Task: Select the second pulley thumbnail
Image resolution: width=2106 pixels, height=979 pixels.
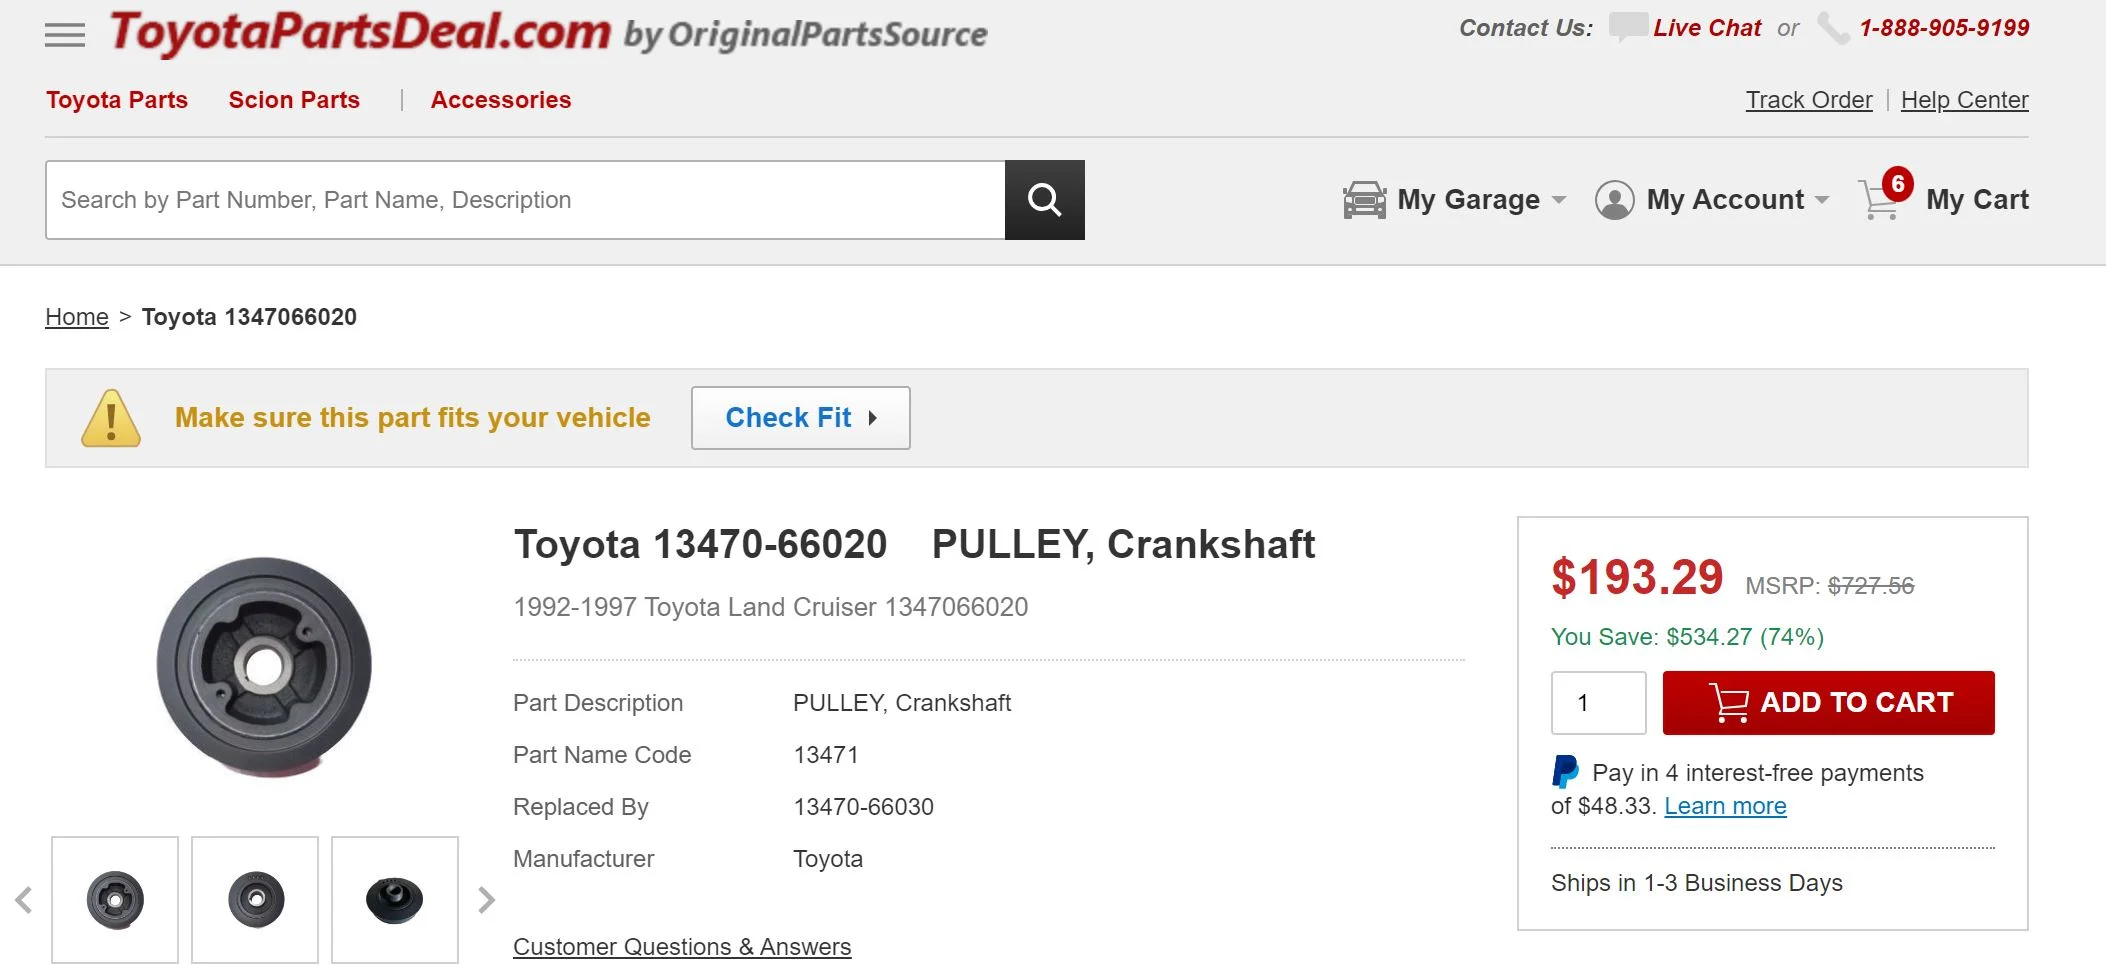Action: pos(255,900)
